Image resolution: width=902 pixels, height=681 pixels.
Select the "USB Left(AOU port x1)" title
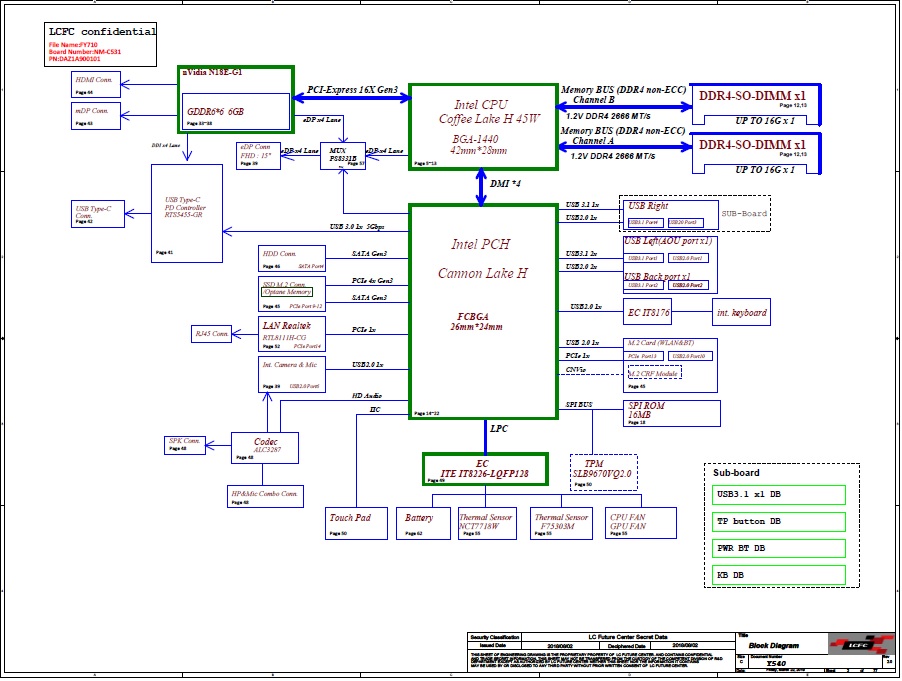click(x=668, y=241)
